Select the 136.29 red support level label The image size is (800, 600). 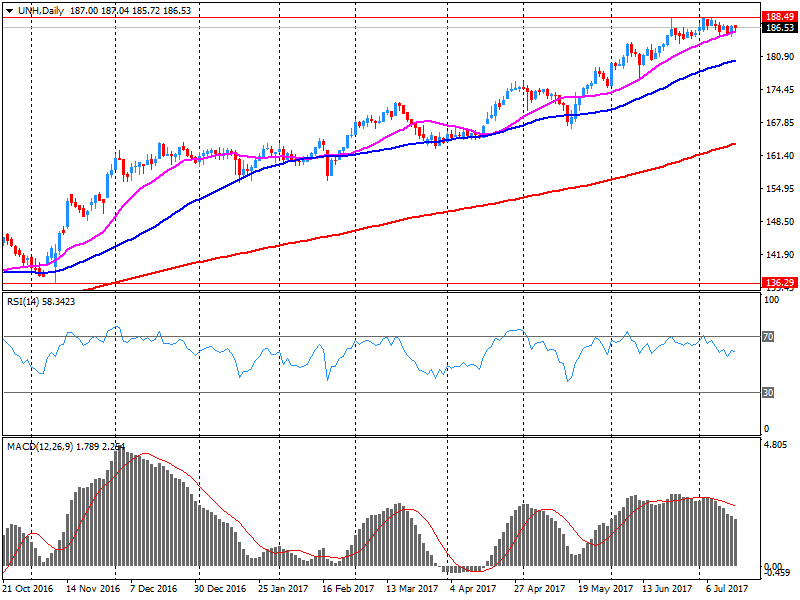[x=780, y=283]
